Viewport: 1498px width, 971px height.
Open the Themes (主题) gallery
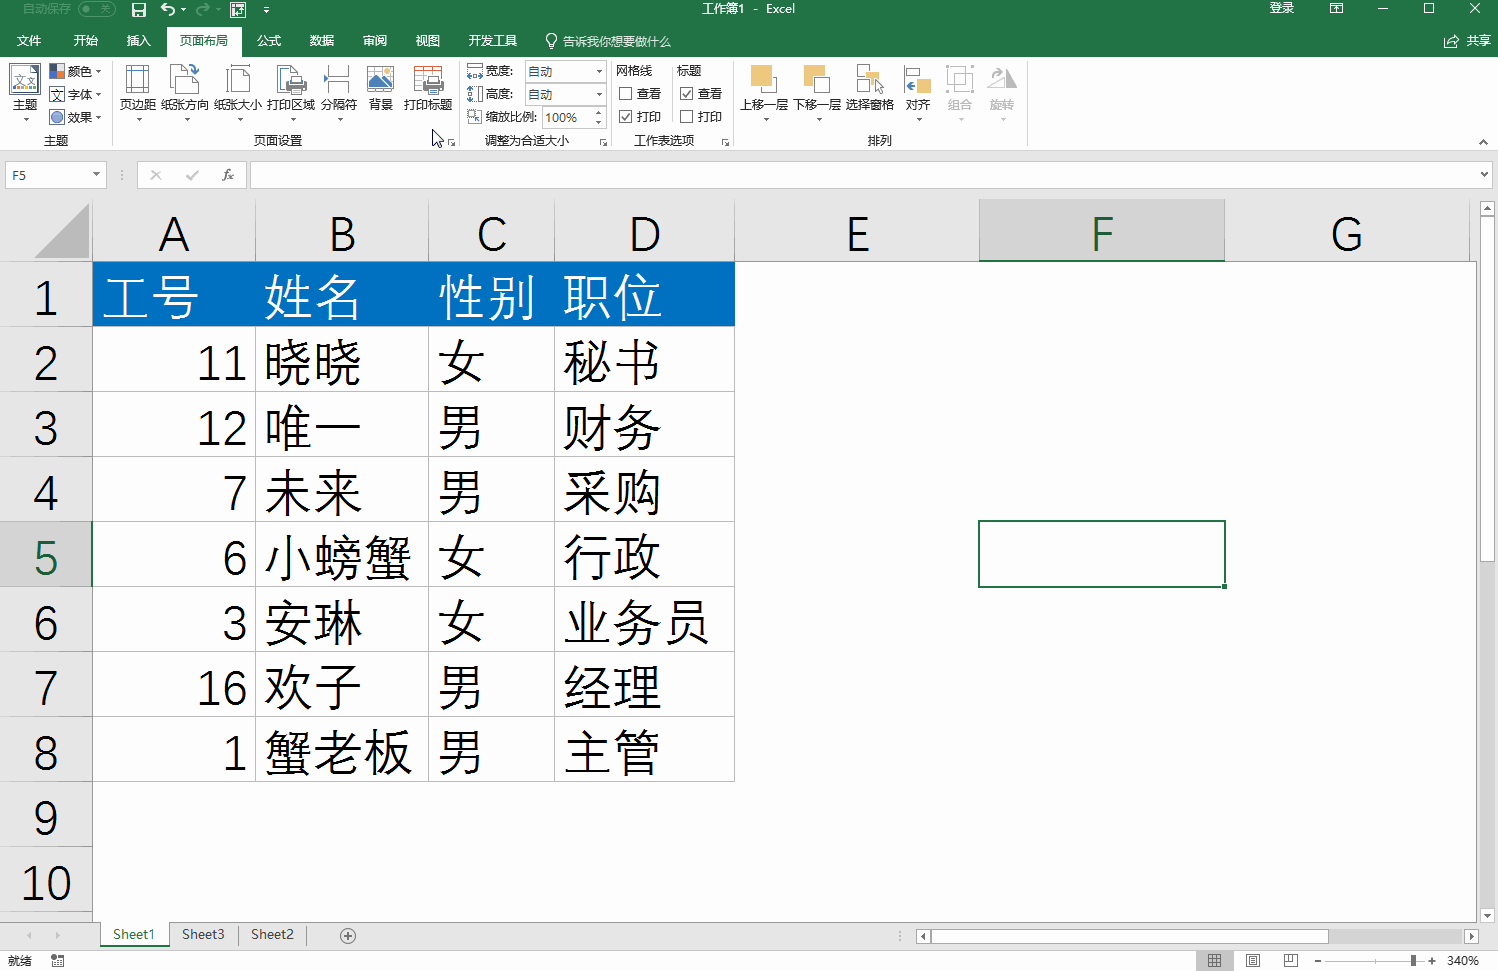click(x=25, y=92)
